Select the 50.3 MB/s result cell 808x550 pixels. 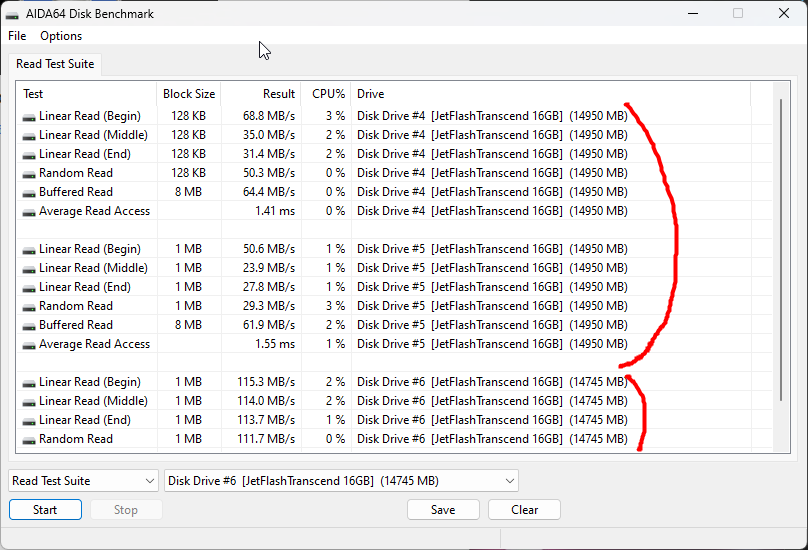[268, 173]
